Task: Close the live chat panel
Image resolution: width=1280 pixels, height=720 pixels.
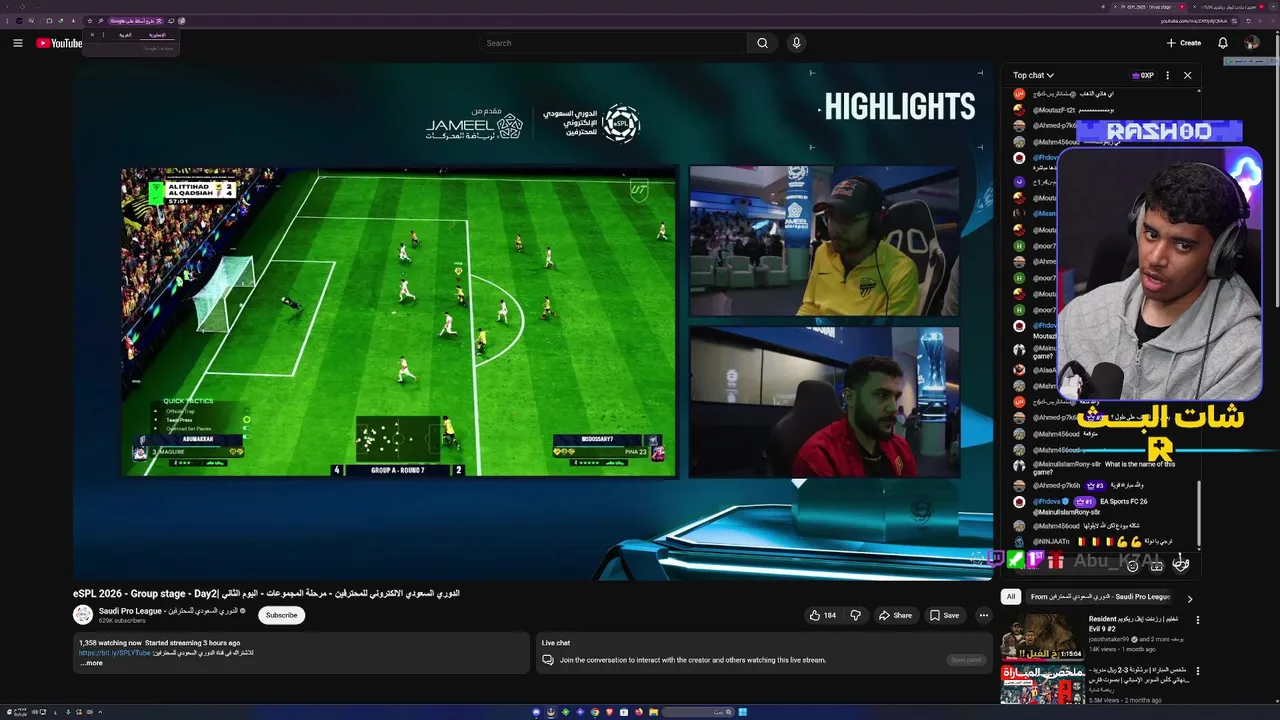Action: [x=1187, y=75]
